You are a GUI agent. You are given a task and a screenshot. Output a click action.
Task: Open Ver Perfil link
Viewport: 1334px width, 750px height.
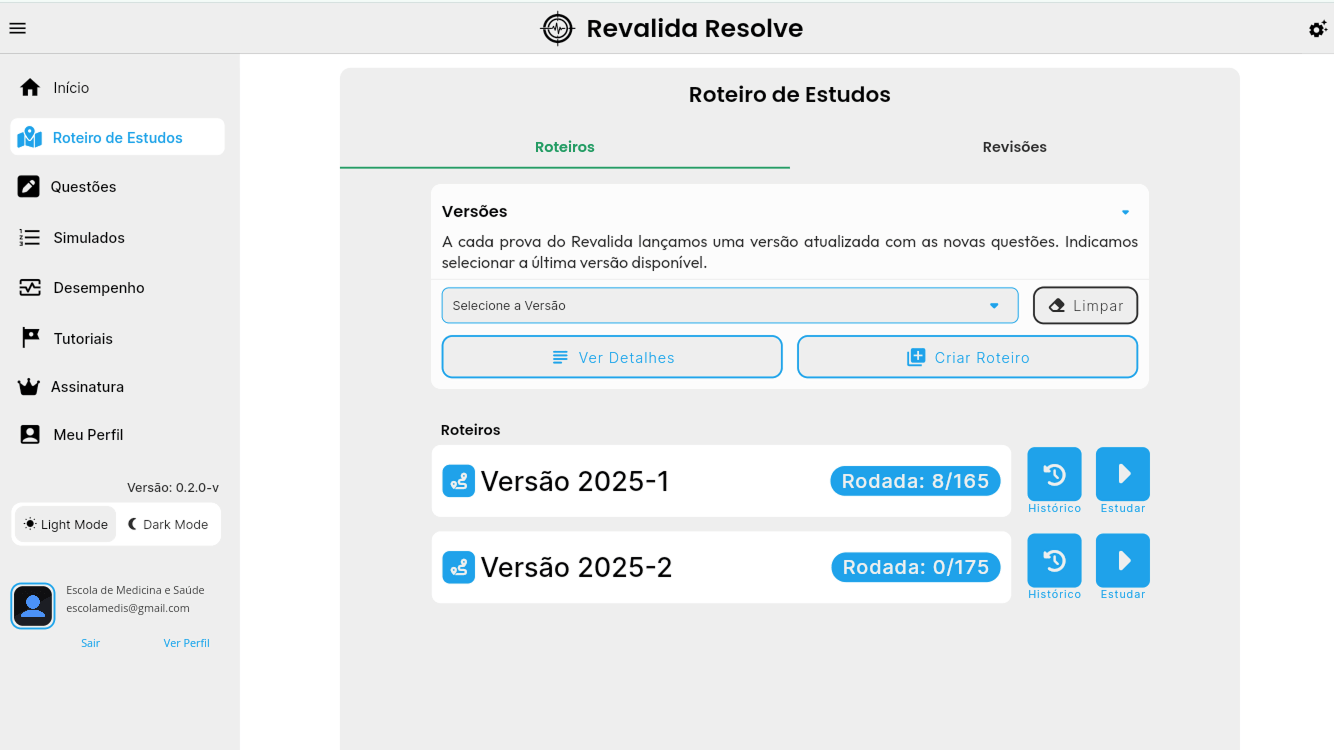[186, 642]
